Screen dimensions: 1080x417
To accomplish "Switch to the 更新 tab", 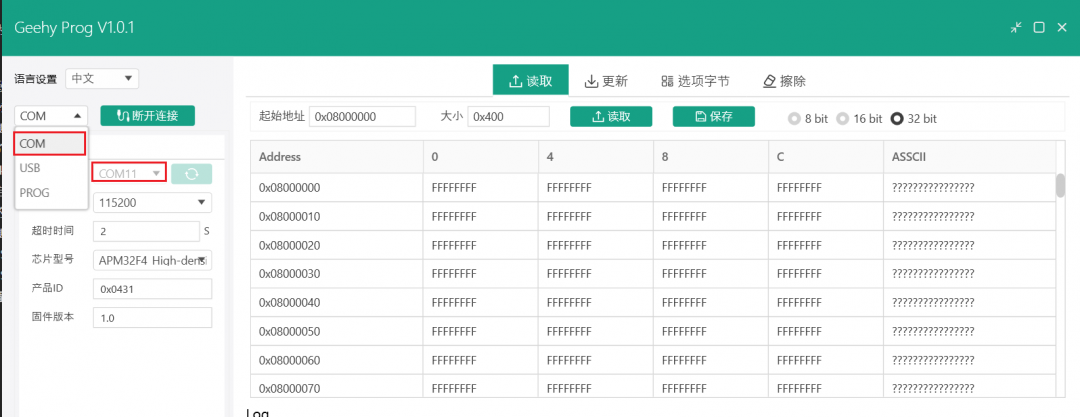I will coord(606,81).
